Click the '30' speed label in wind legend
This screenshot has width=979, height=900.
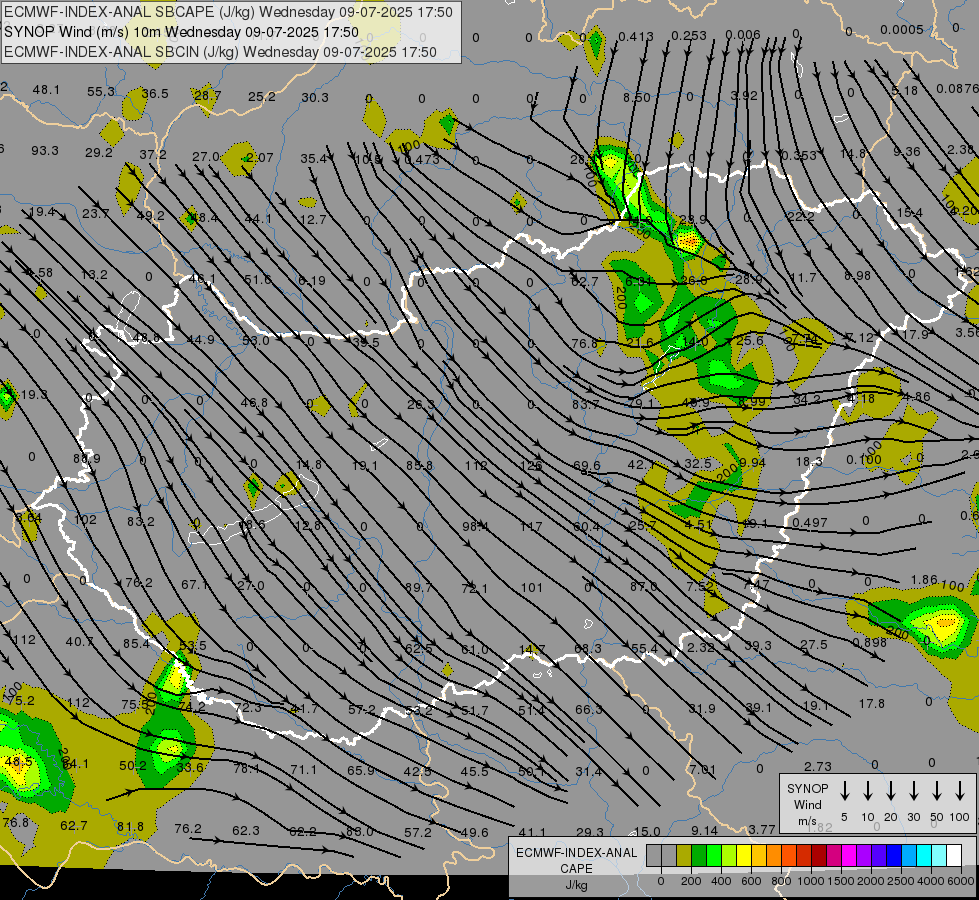pos(913,817)
